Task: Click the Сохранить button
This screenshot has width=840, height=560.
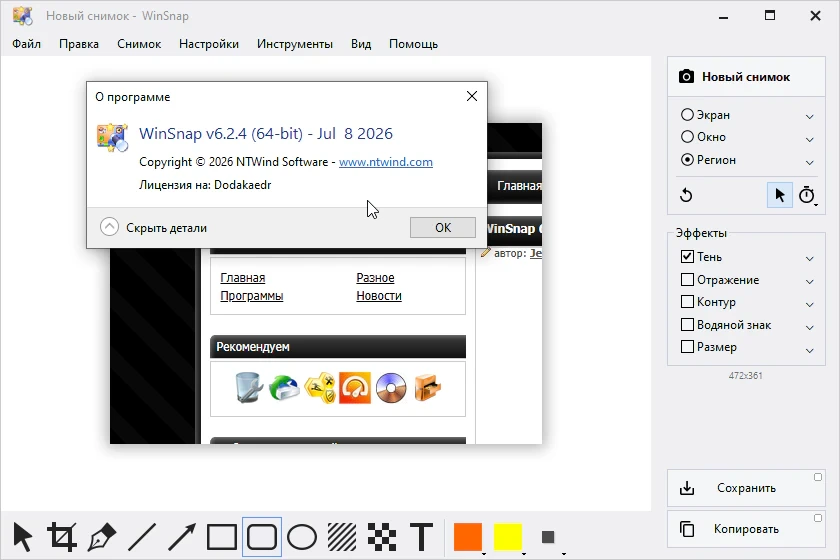Action: coord(746,488)
